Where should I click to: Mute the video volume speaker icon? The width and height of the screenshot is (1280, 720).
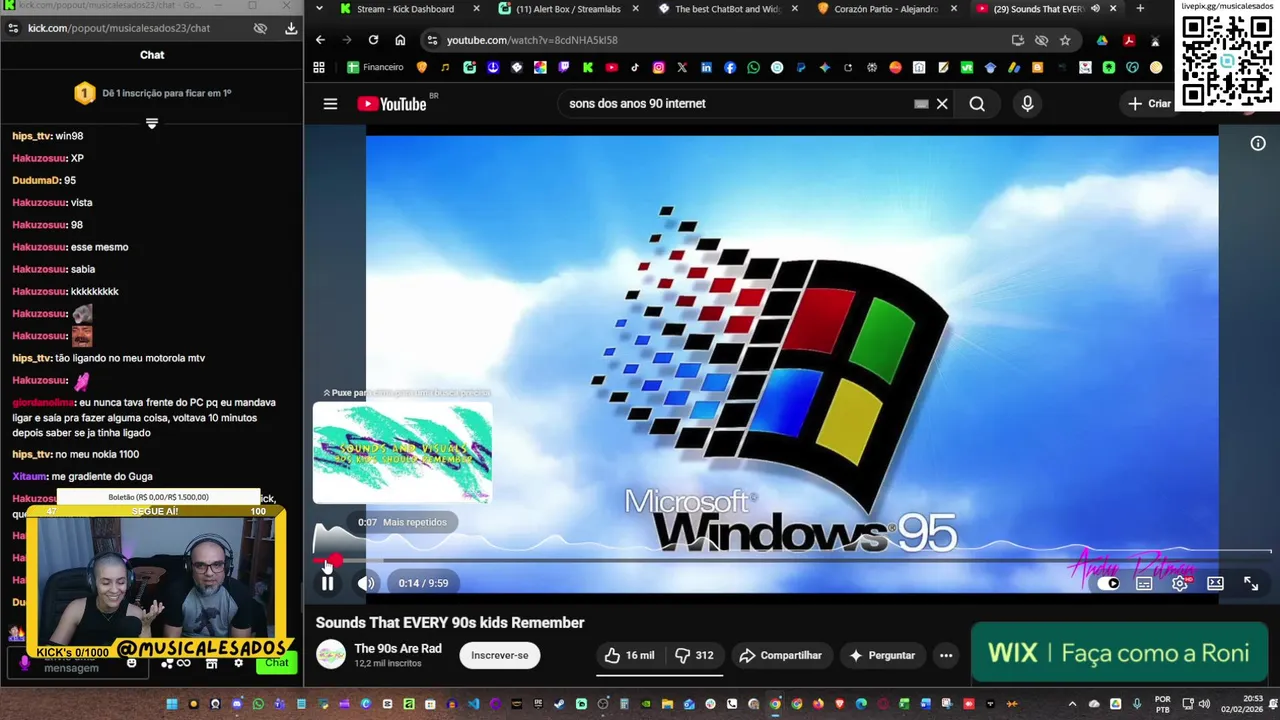366,583
